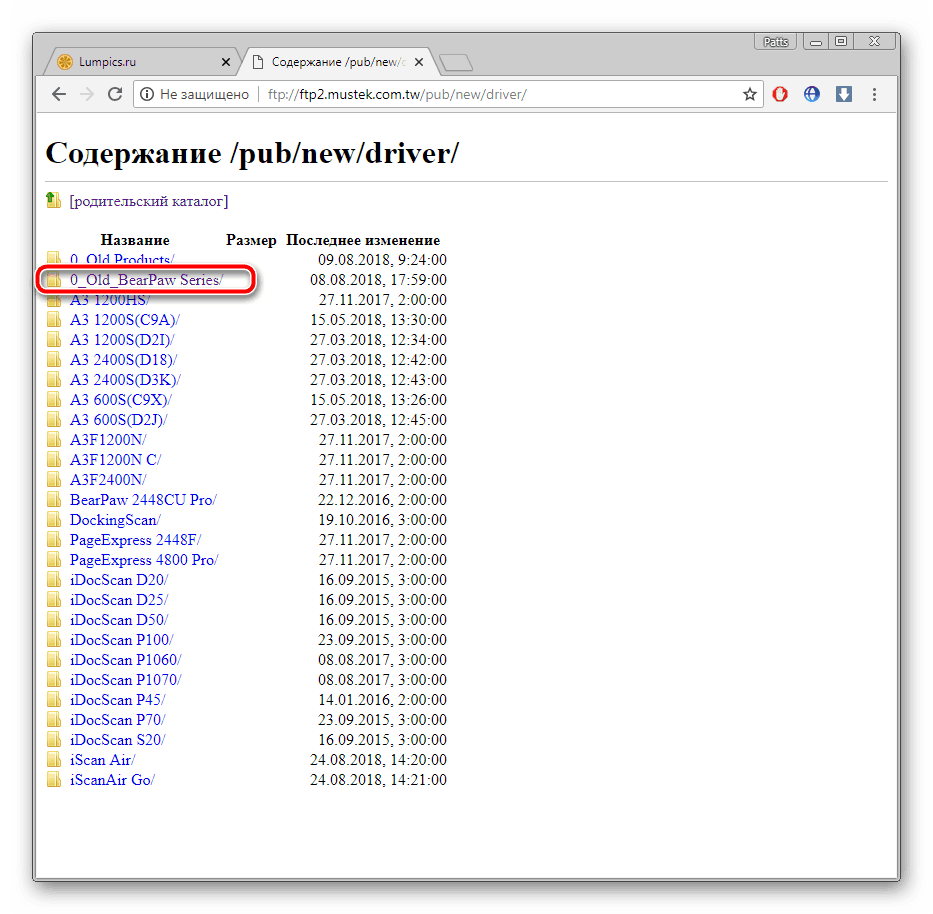Close the Lumpics.ru tab
This screenshot has width=933, height=914.
[x=225, y=62]
